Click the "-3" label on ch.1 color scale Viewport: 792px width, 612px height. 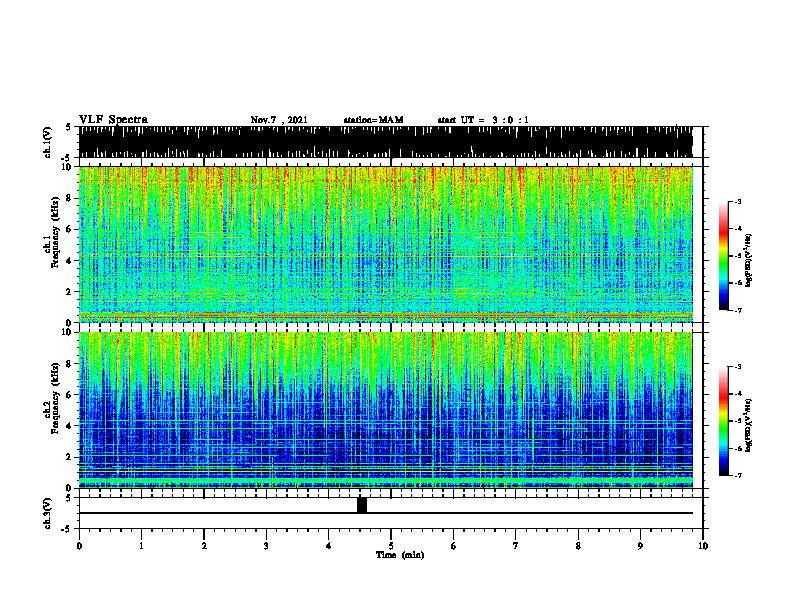tap(738, 201)
